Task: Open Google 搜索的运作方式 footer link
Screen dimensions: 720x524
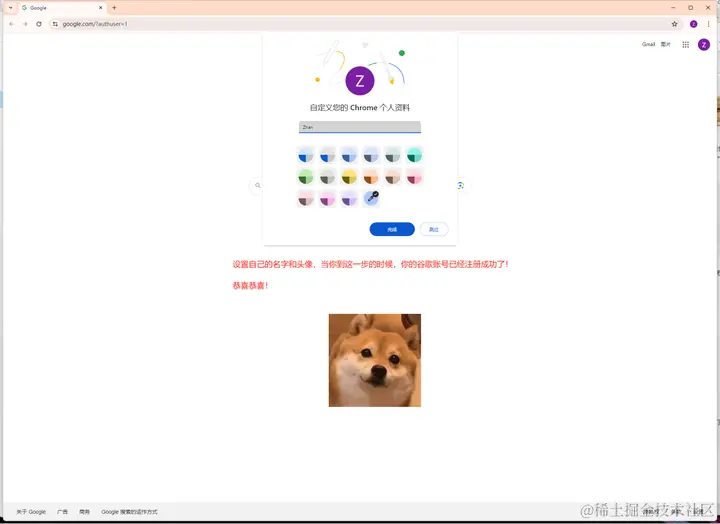Action: tap(129, 512)
